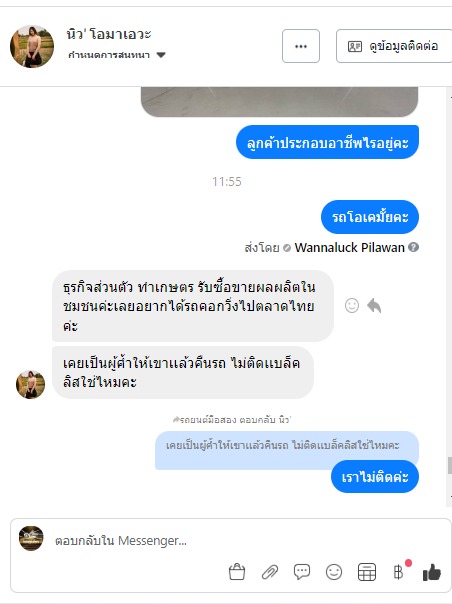
Task: Click the ดูข้อมูลติดต่อ button
Action: [x=394, y=46]
